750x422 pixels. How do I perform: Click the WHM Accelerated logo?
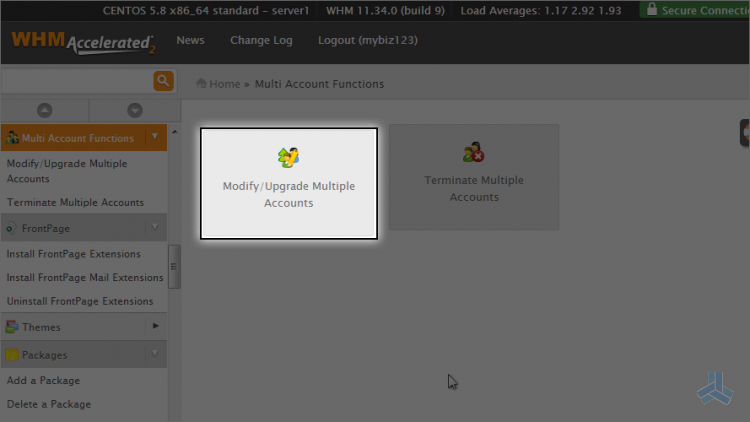[84, 42]
